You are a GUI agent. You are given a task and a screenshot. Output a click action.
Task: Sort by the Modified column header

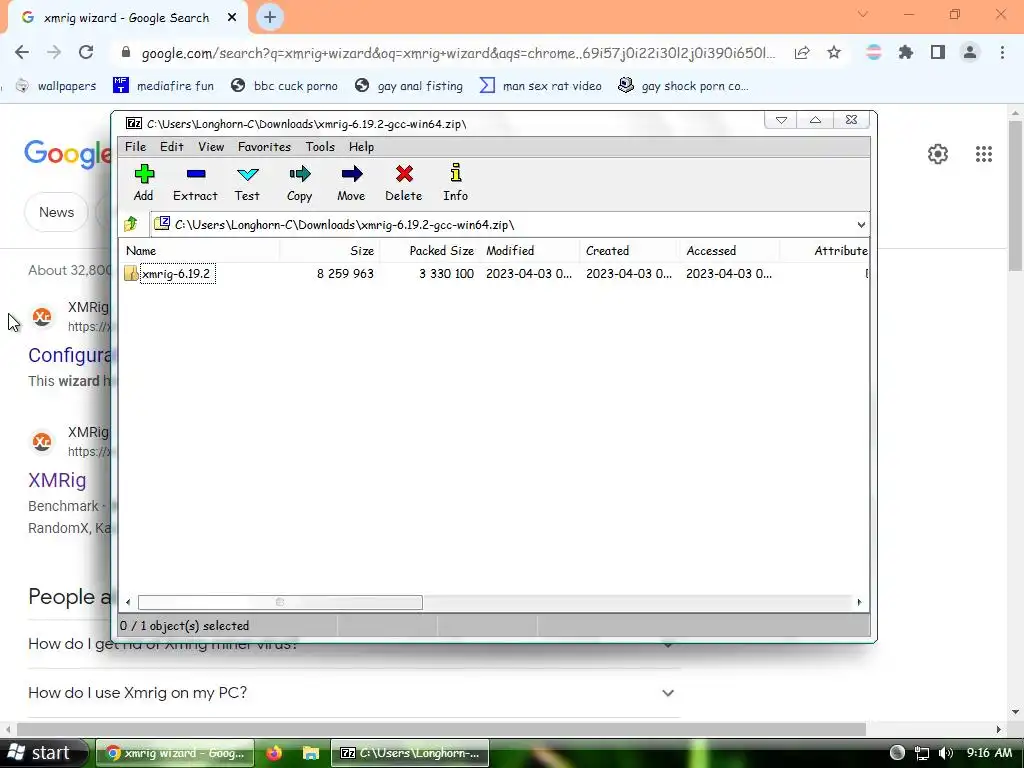(x=530, y=251)
